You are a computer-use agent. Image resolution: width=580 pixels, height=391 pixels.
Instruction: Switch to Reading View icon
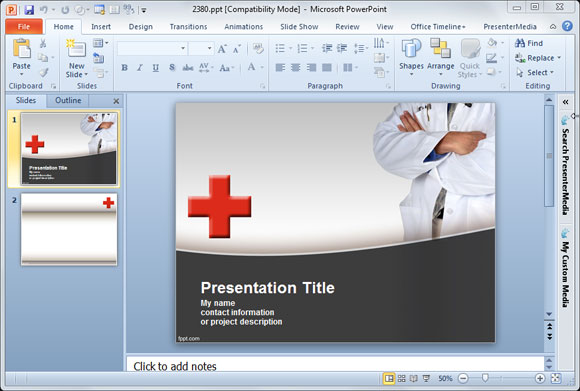414,378
